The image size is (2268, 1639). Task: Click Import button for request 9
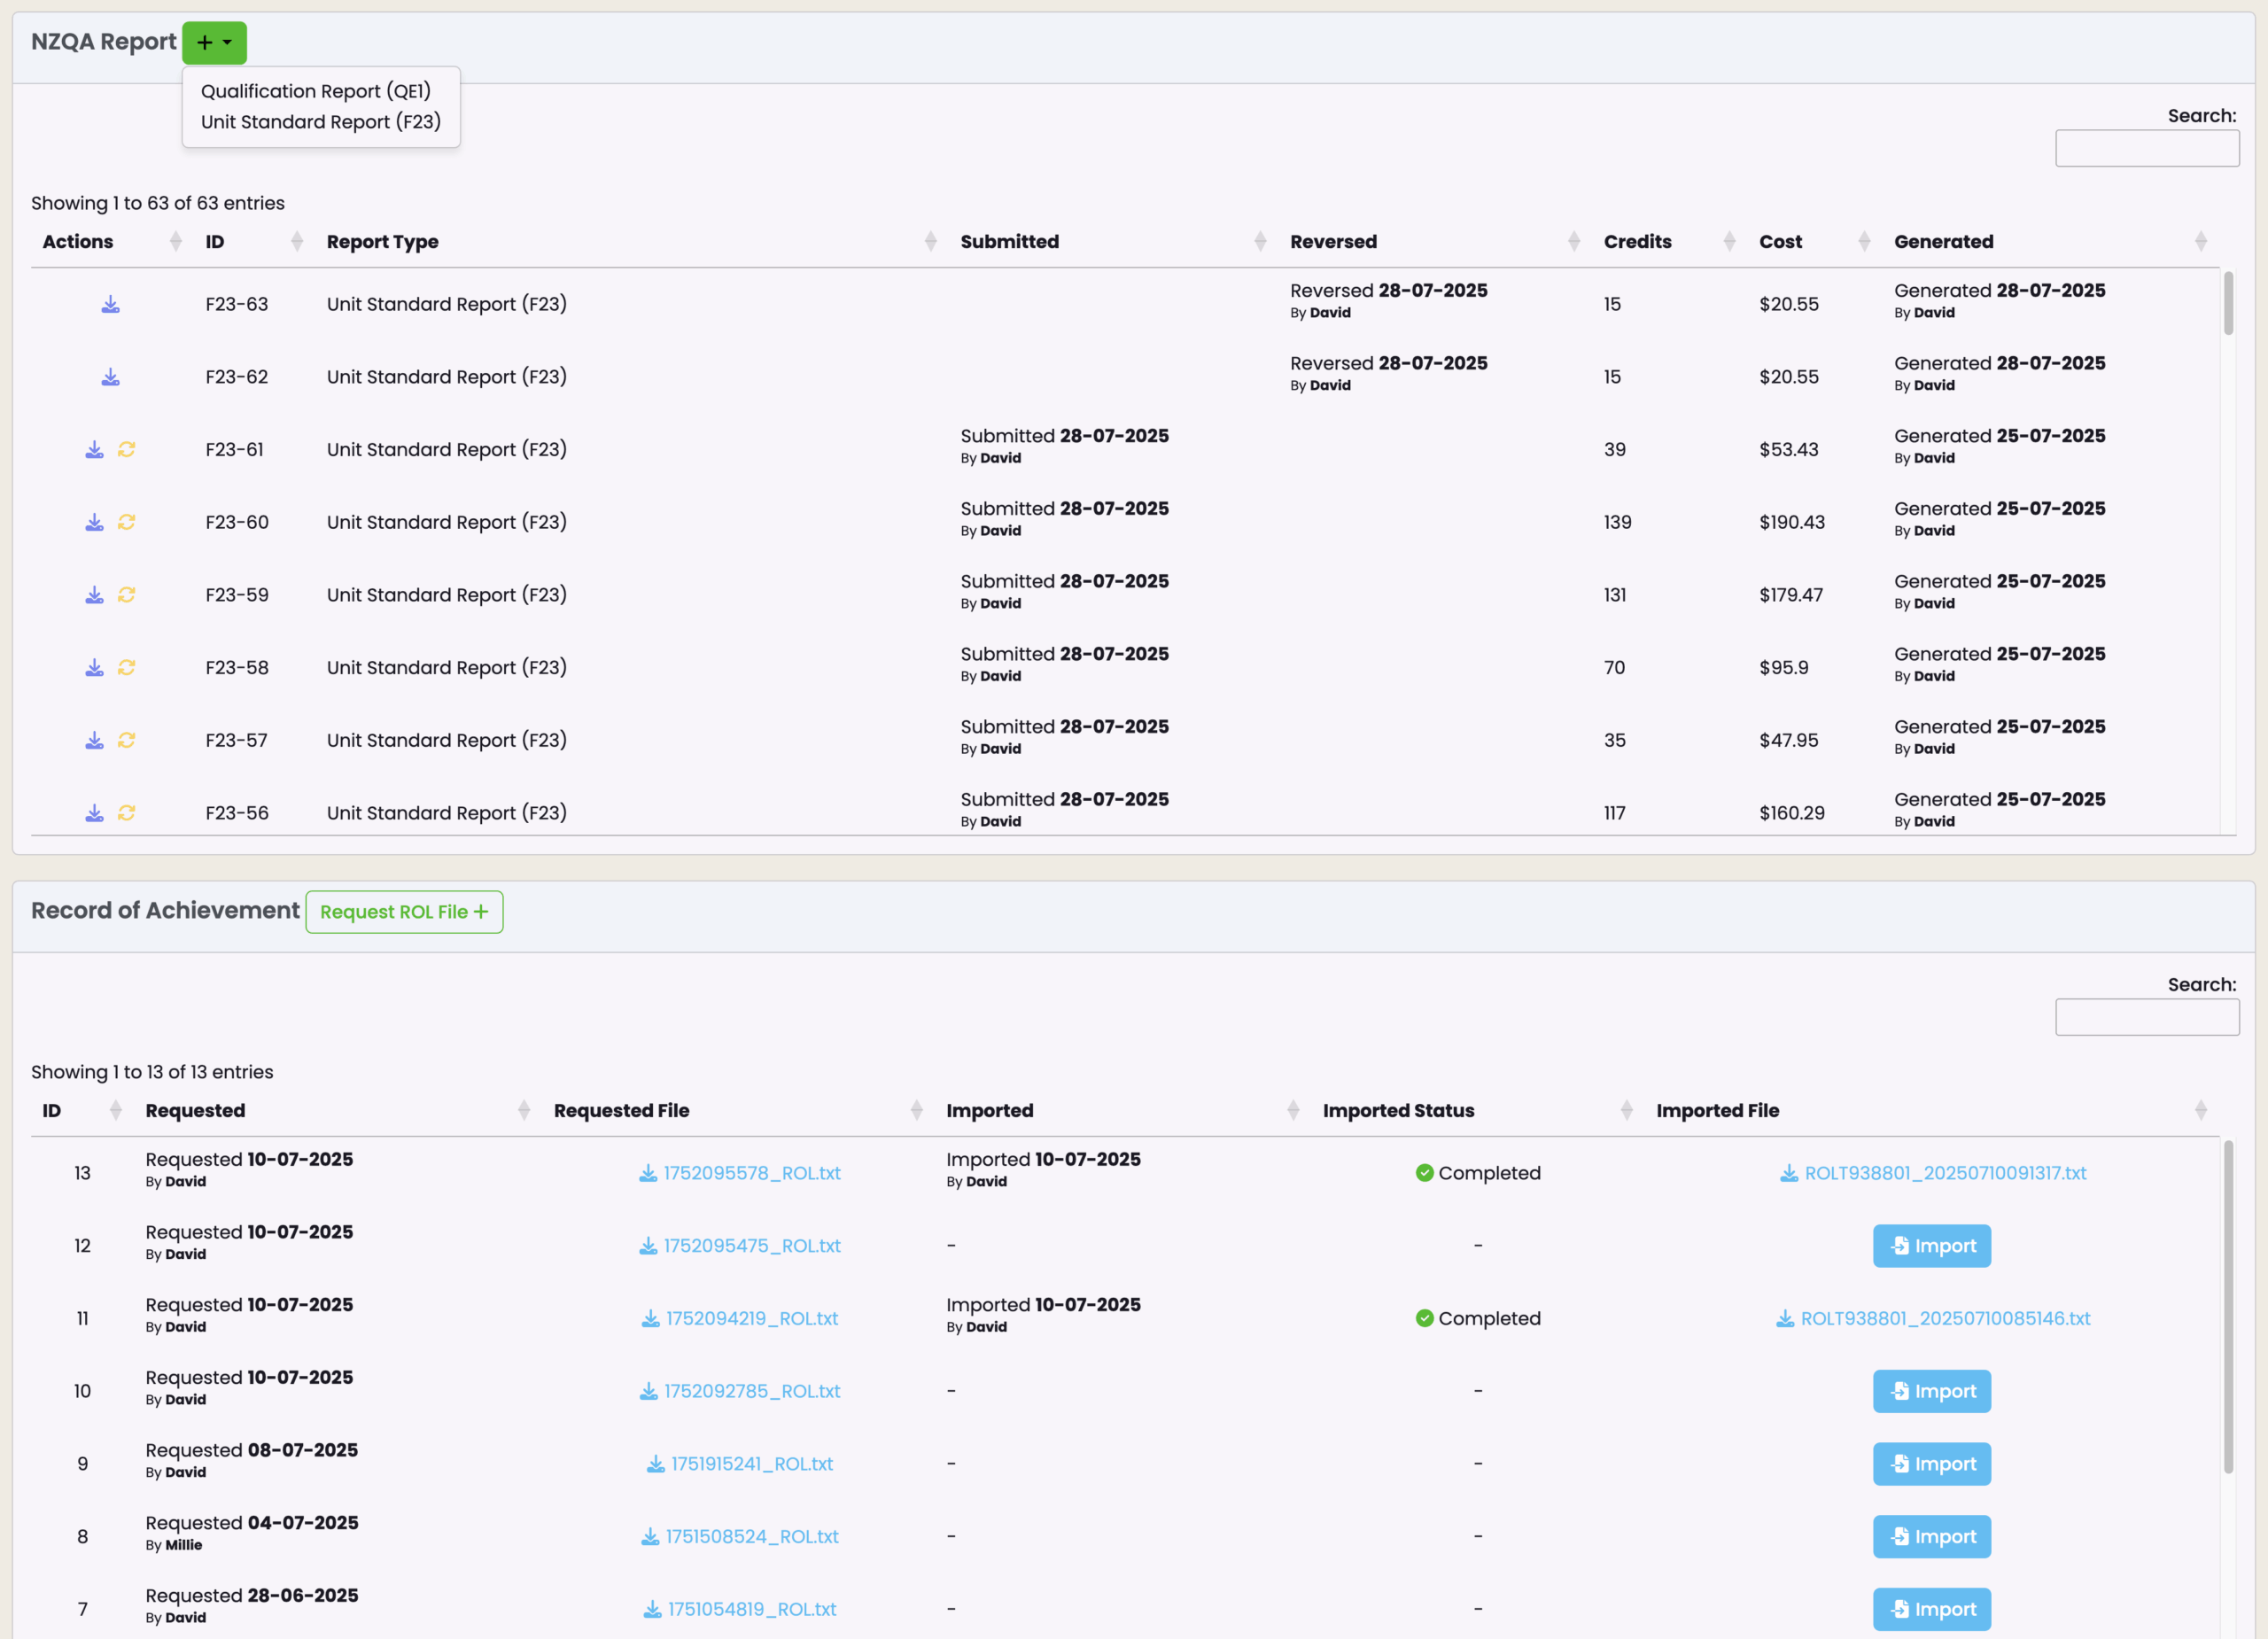(1932, 1464)
